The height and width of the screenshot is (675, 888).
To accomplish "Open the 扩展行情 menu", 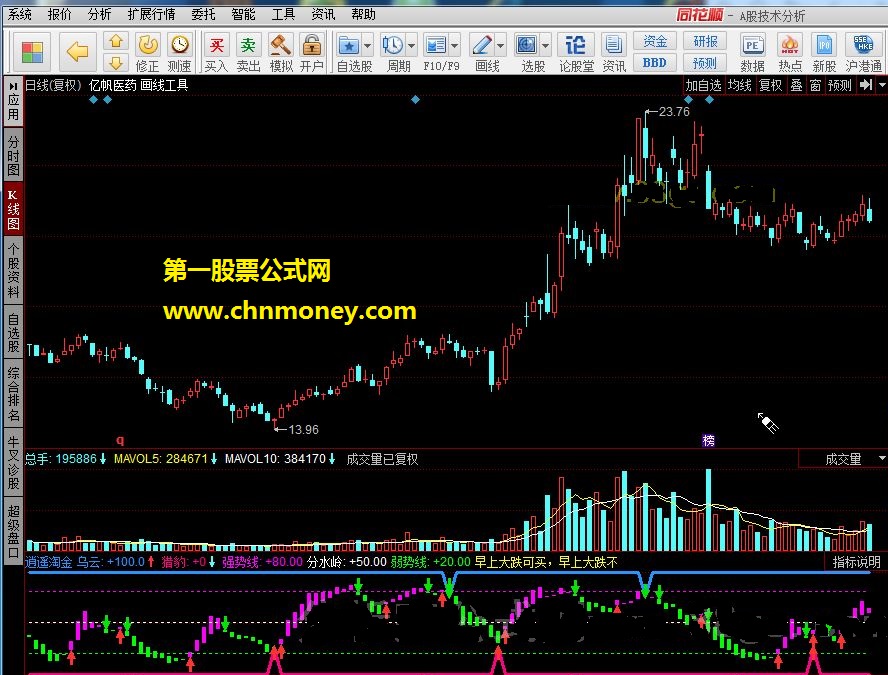I will coord(151,14).
